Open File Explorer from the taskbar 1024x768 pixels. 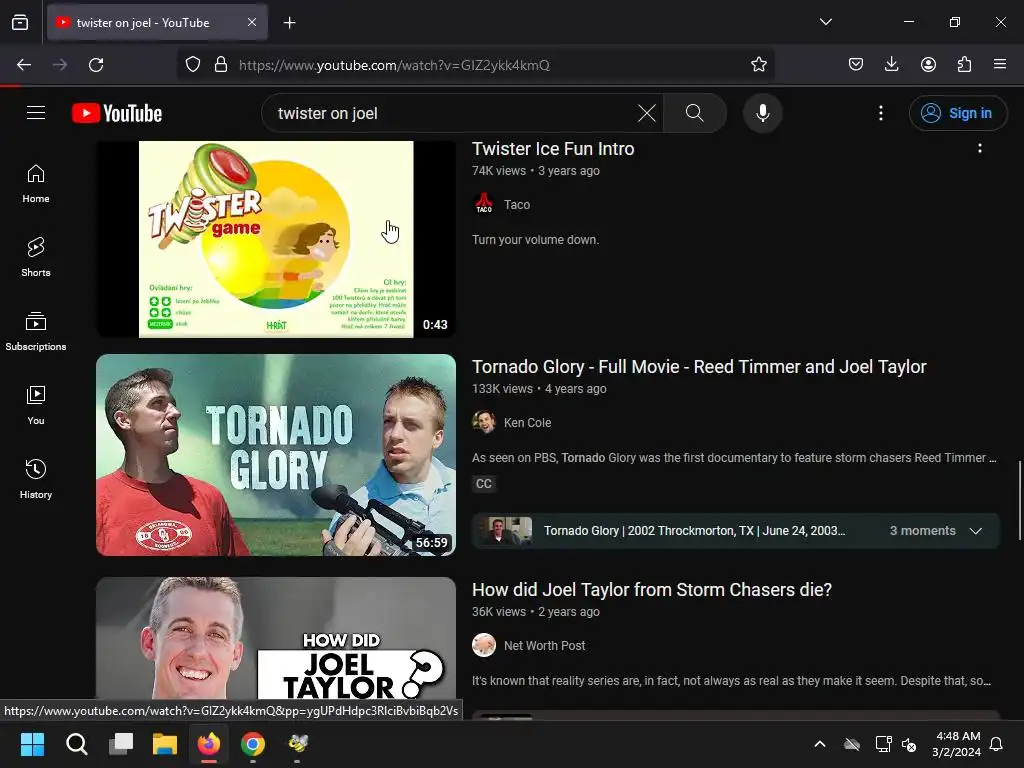[165, 744]
